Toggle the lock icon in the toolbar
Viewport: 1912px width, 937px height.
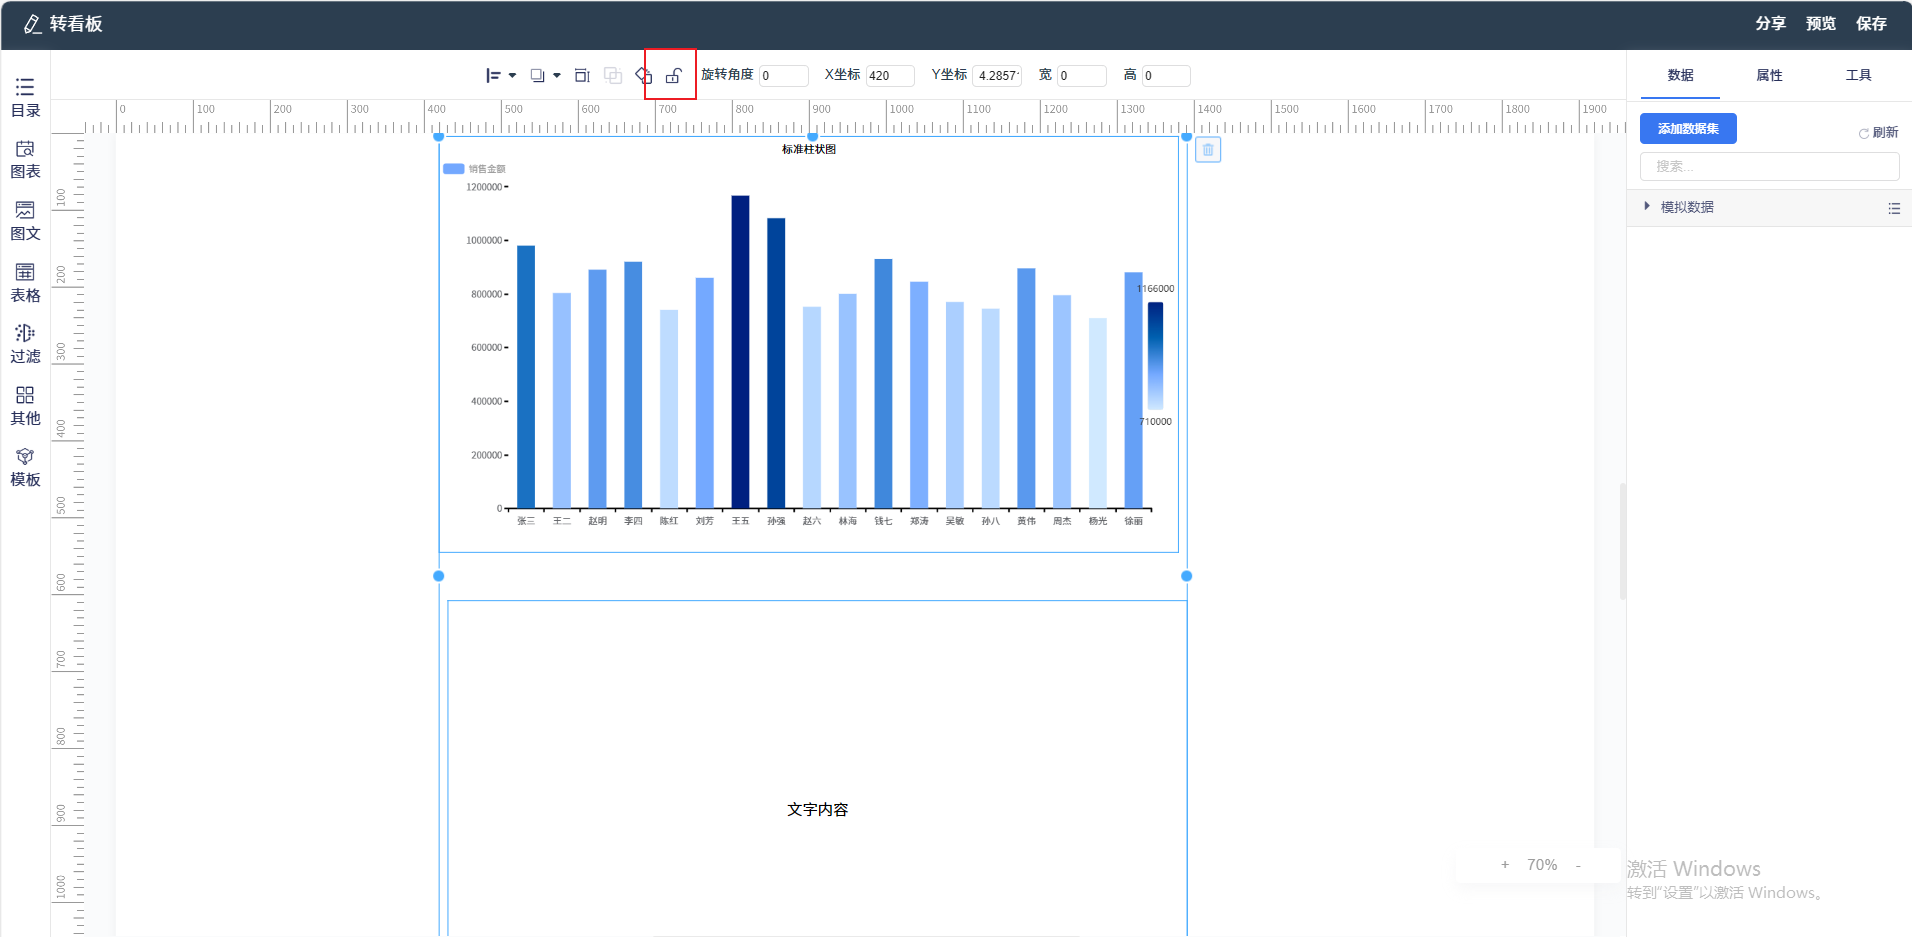point(674,76)
